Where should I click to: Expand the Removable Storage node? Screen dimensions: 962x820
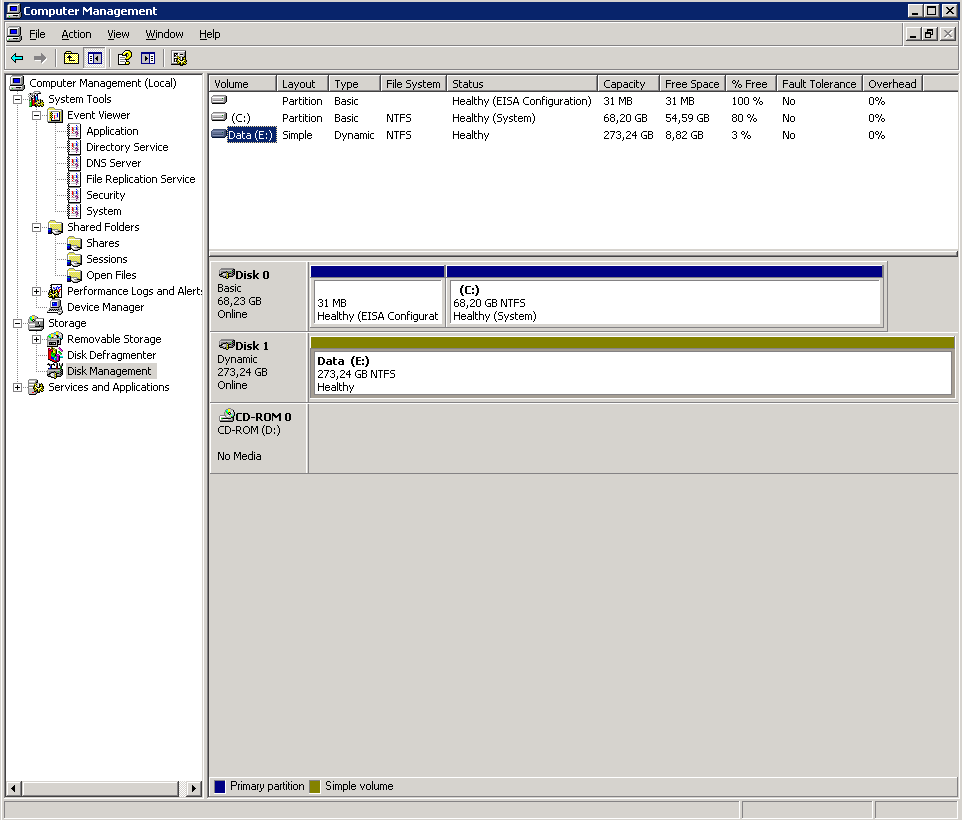pyautogui.click(x=36, y=339)
